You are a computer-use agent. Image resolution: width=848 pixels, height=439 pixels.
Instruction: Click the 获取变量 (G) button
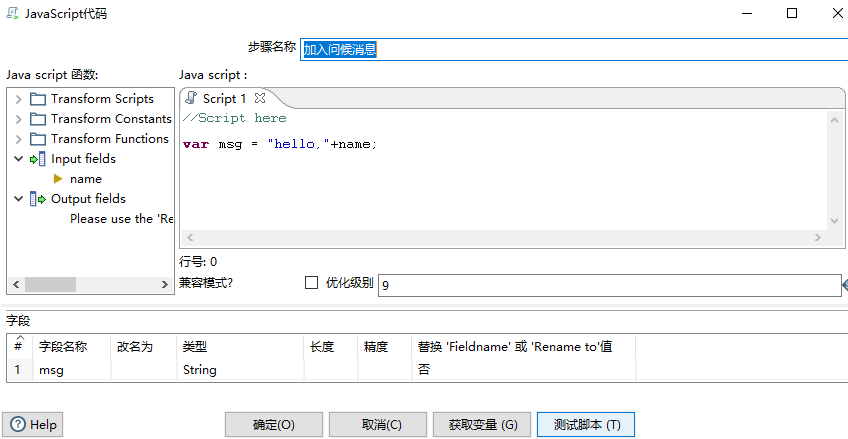point(482,424)
